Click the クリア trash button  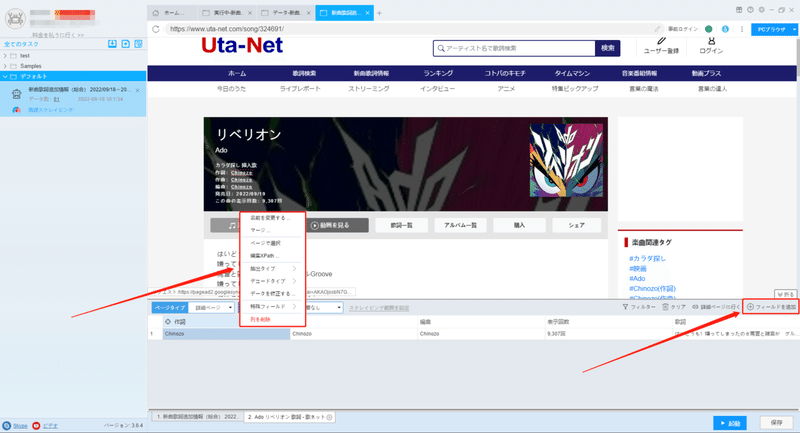[x=674, y=307]
